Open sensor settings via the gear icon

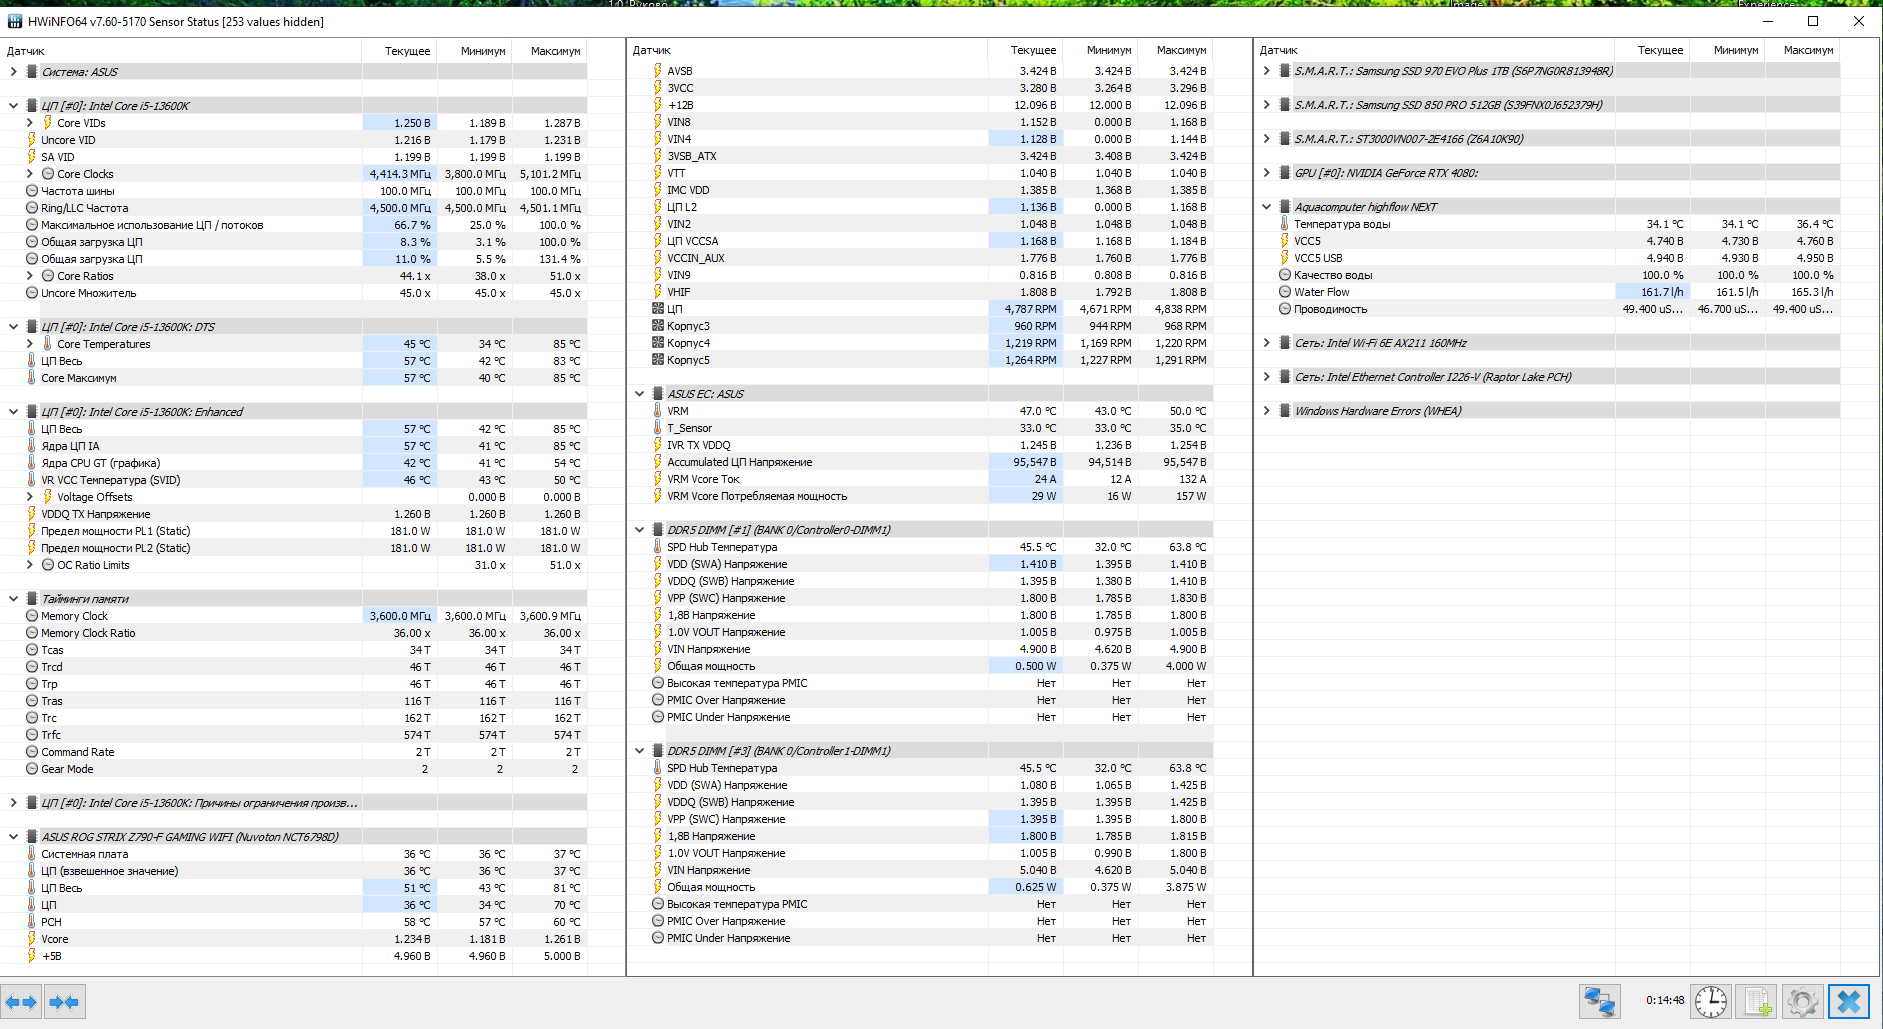click(1803, 1001)
